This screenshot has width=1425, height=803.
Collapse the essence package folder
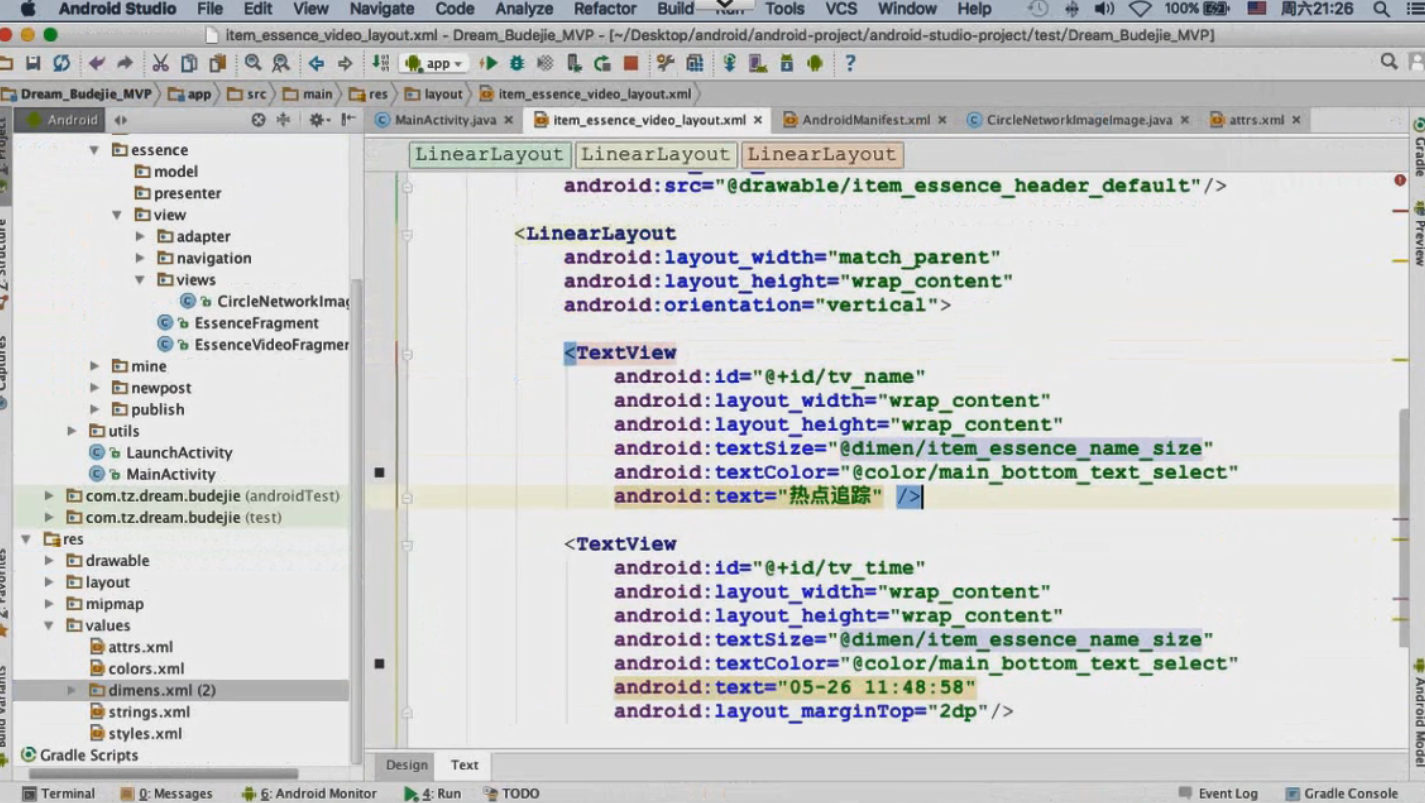[x=94, y=150]
